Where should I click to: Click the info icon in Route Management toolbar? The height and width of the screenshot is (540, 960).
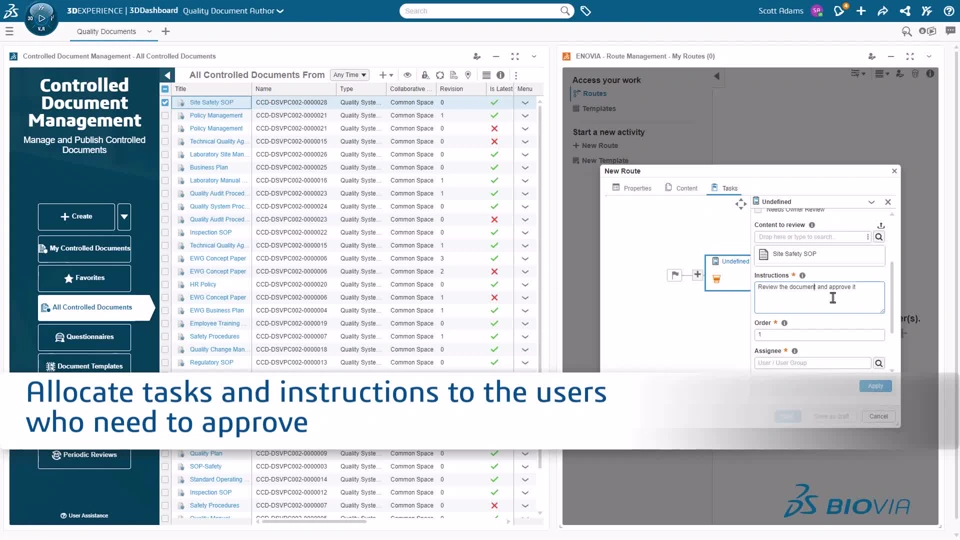pos(930,73)
